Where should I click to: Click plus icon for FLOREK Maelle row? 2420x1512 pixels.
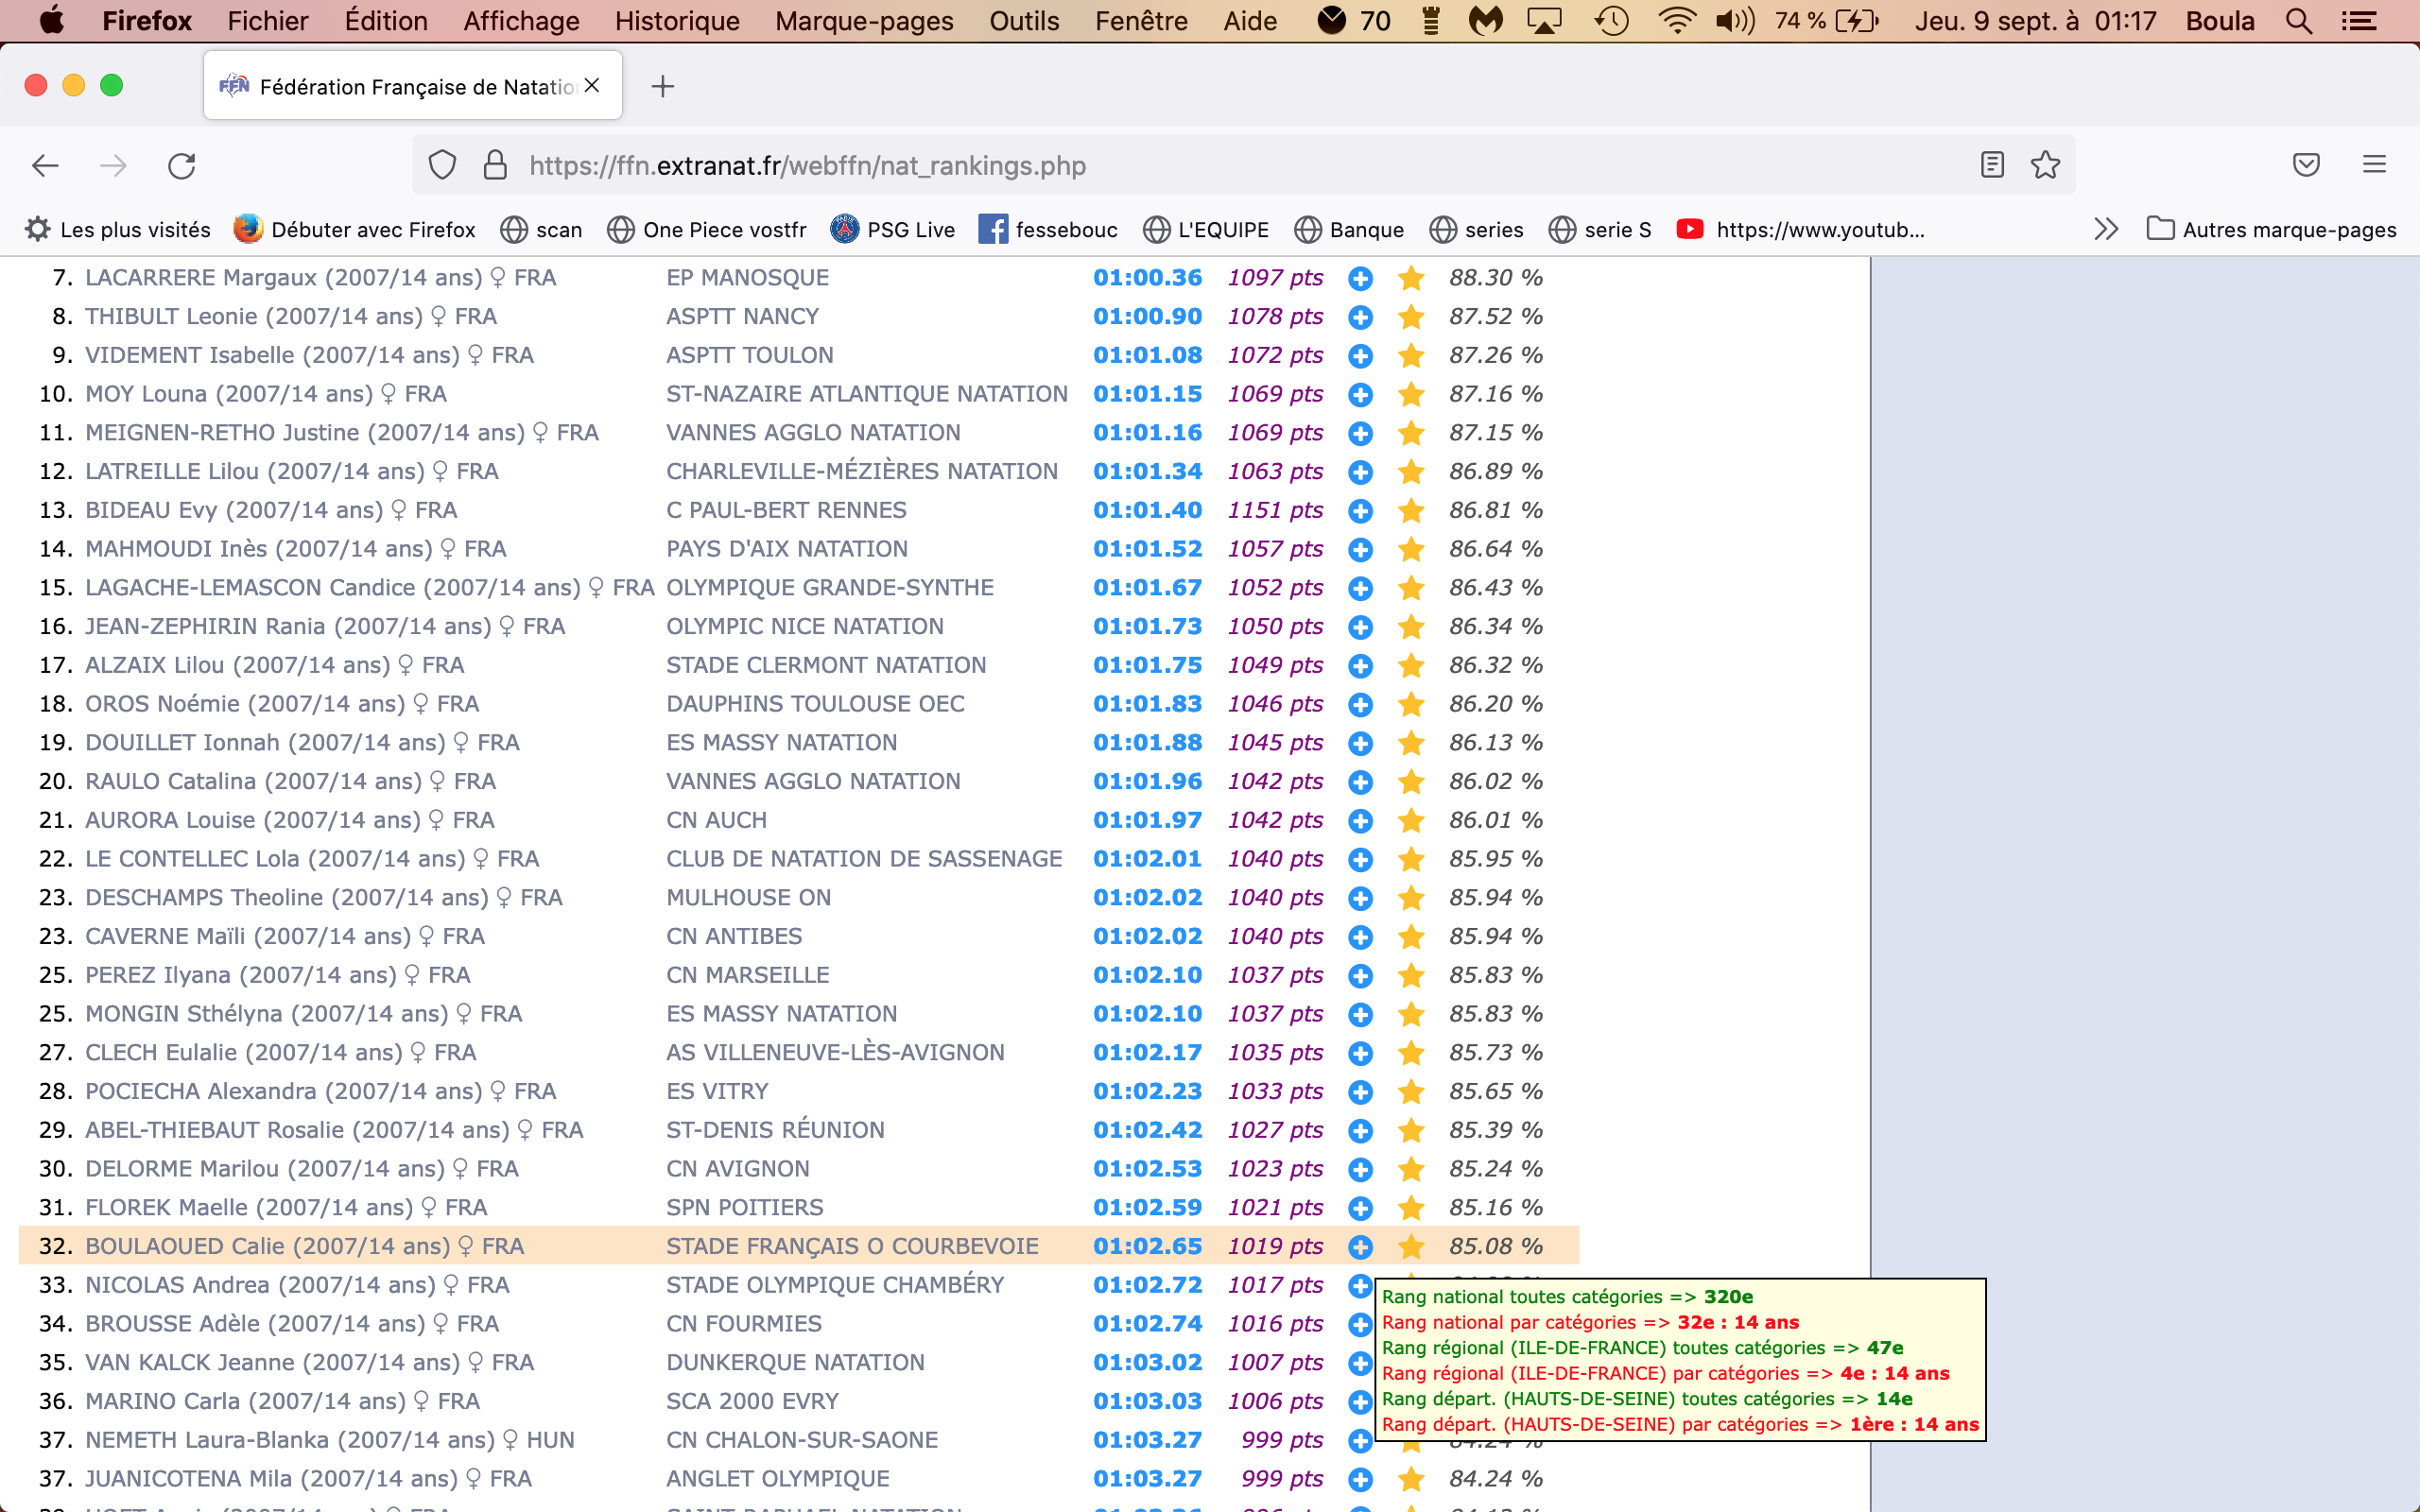[x=1360, y=1208]
